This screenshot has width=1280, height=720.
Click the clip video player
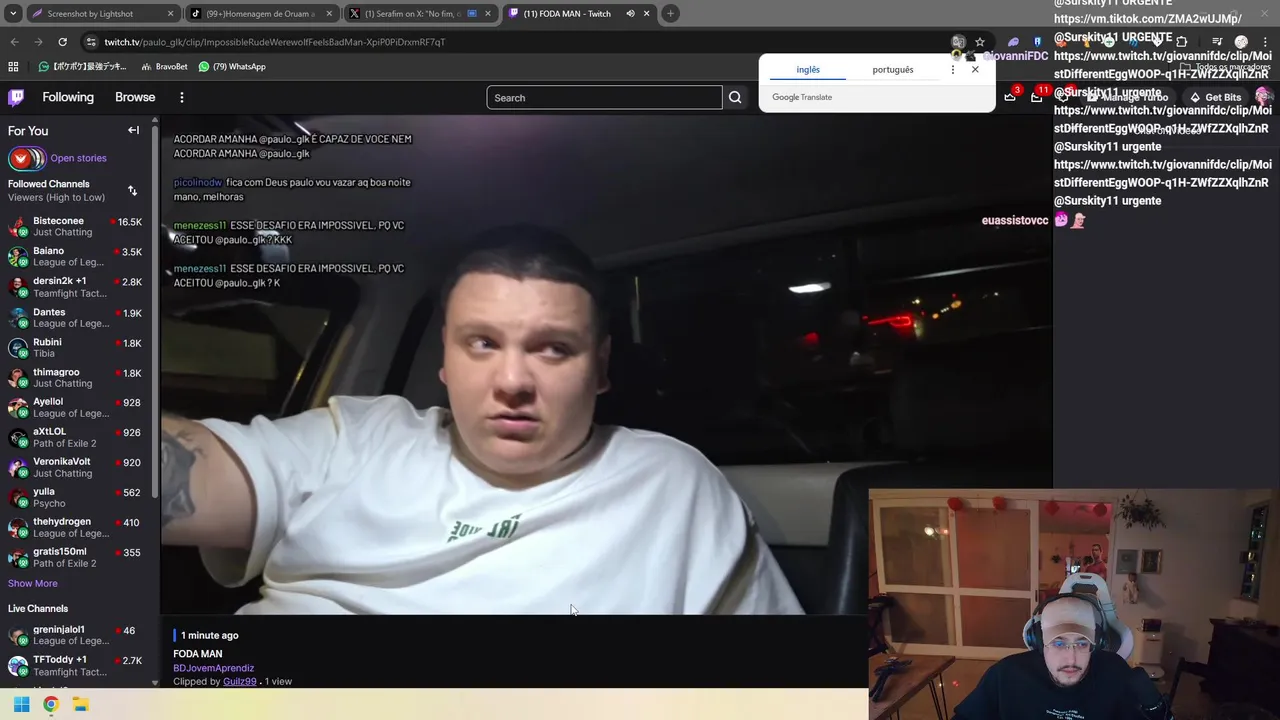click(606, 365)
